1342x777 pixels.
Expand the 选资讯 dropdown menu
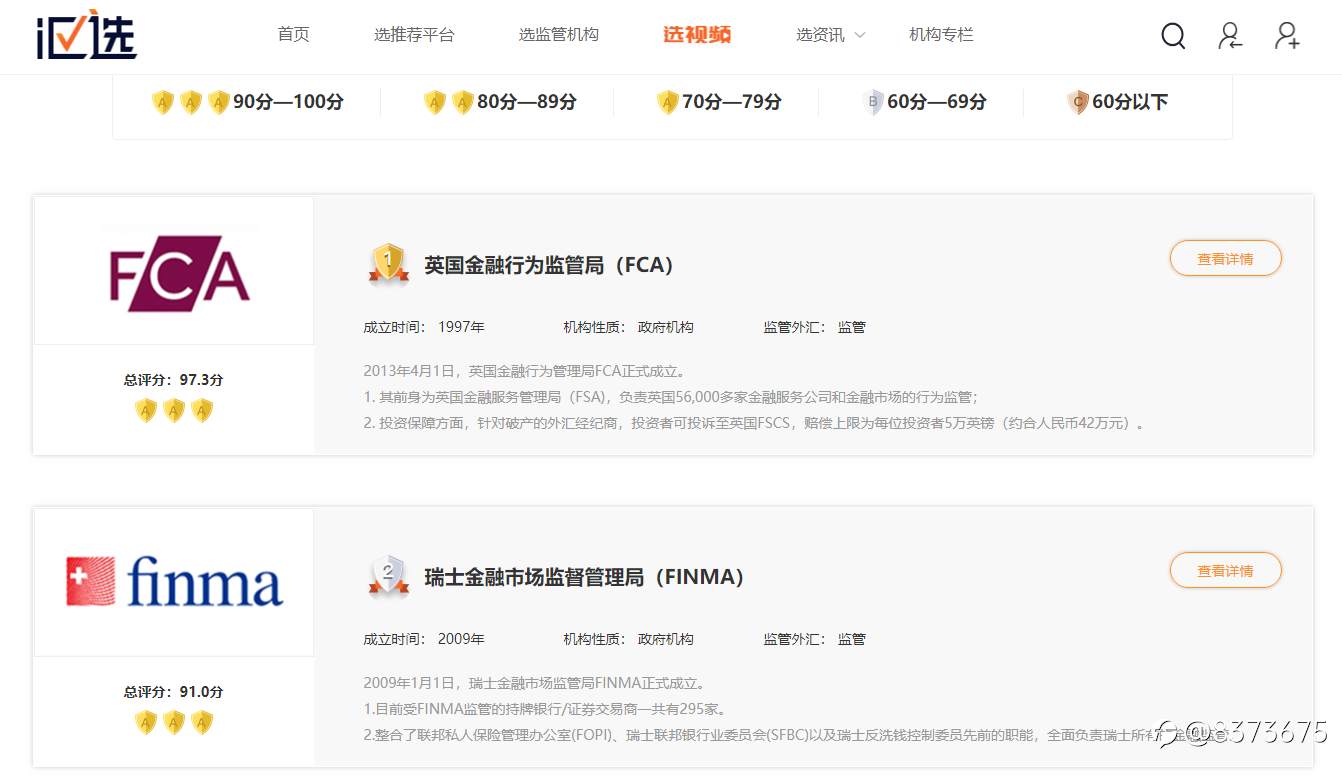(830, 35)
